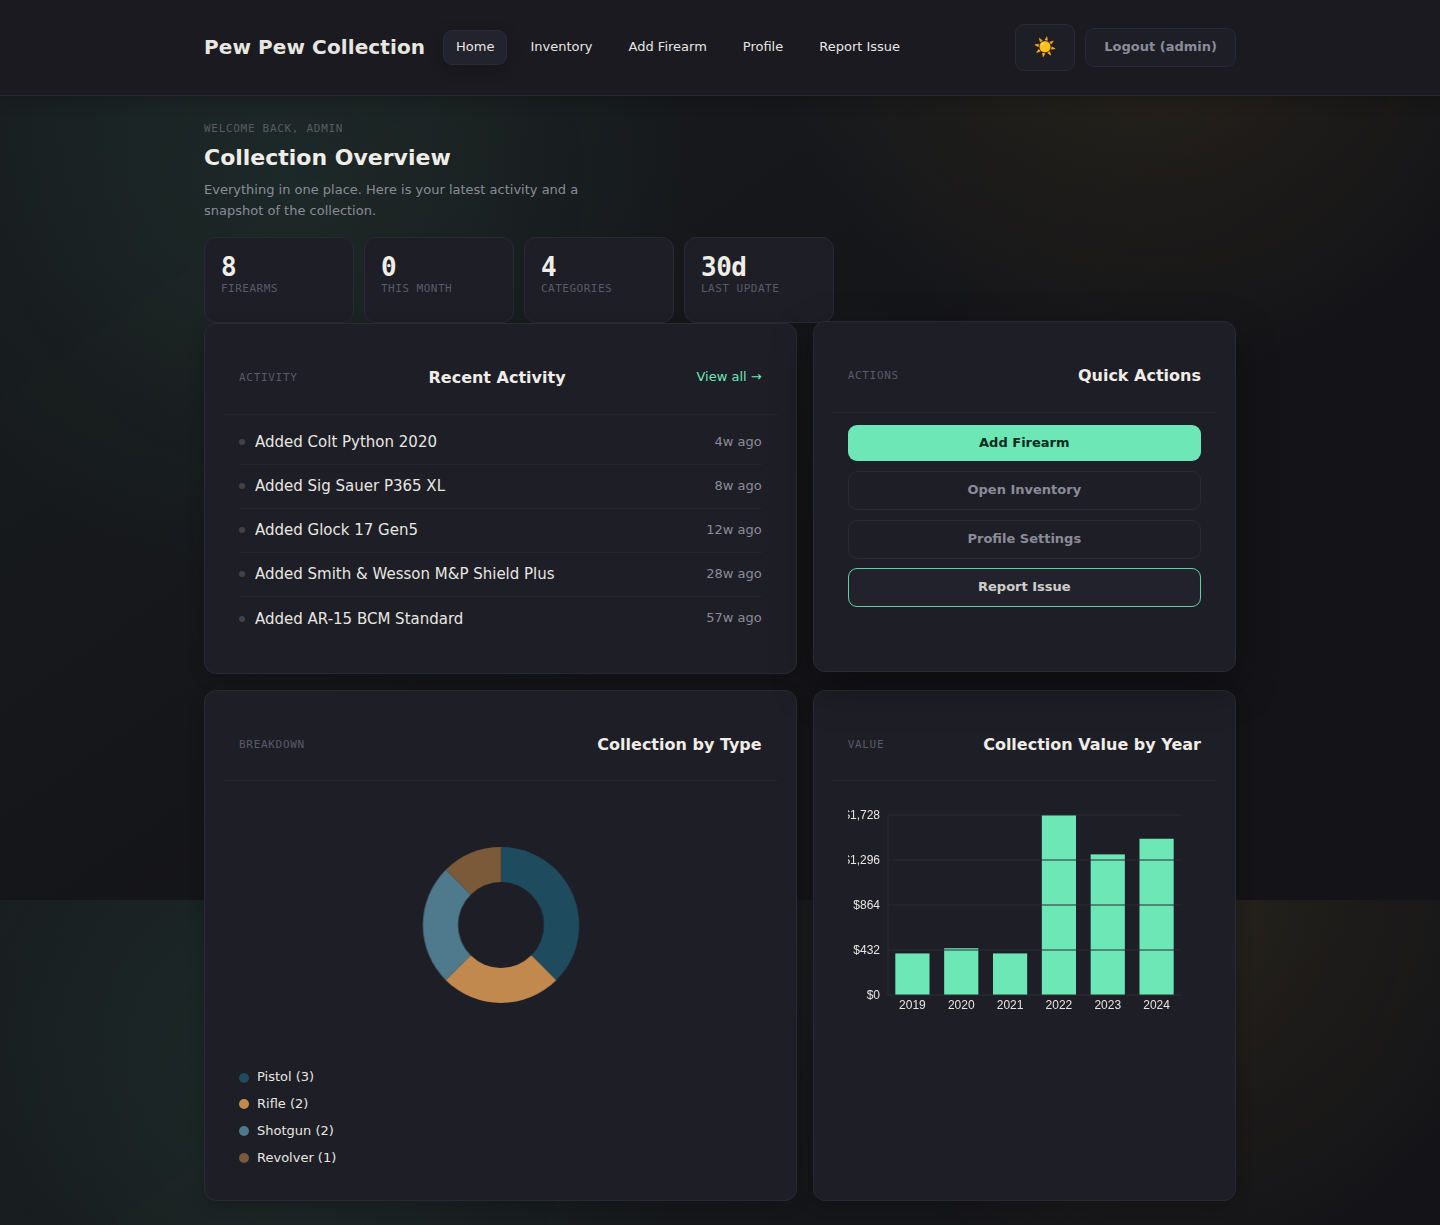Click the Pistol legend marker dot

(244, 1077)
